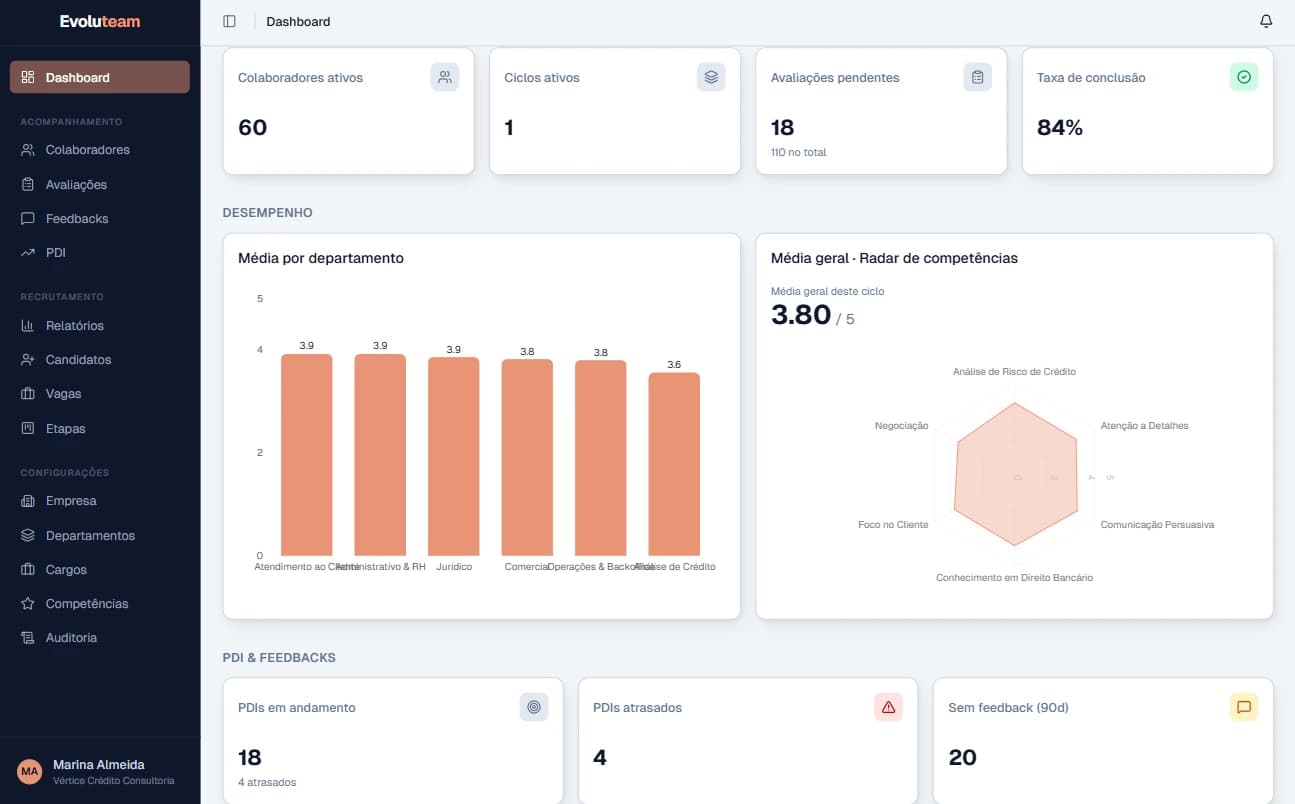Click the Avaliações pendentes clipboard icon

(978, 77)
